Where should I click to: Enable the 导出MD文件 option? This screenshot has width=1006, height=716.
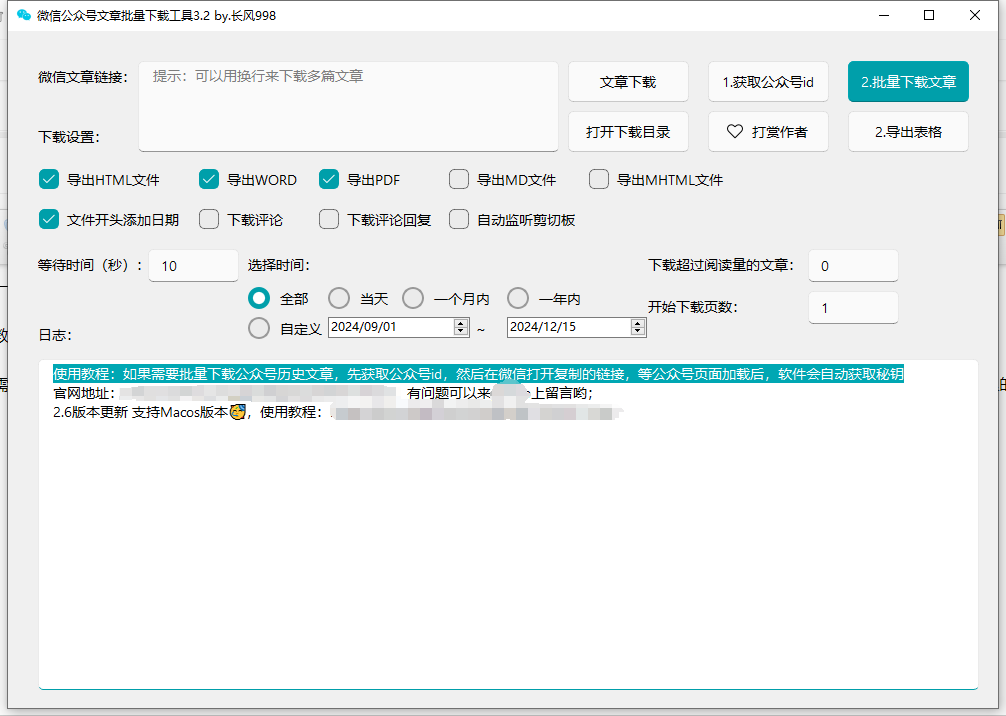point(459,180)
